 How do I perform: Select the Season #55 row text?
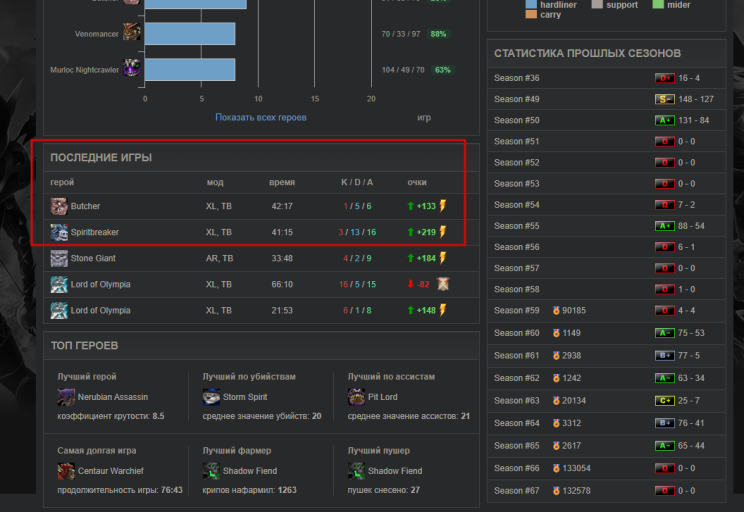tap(517, 226)
